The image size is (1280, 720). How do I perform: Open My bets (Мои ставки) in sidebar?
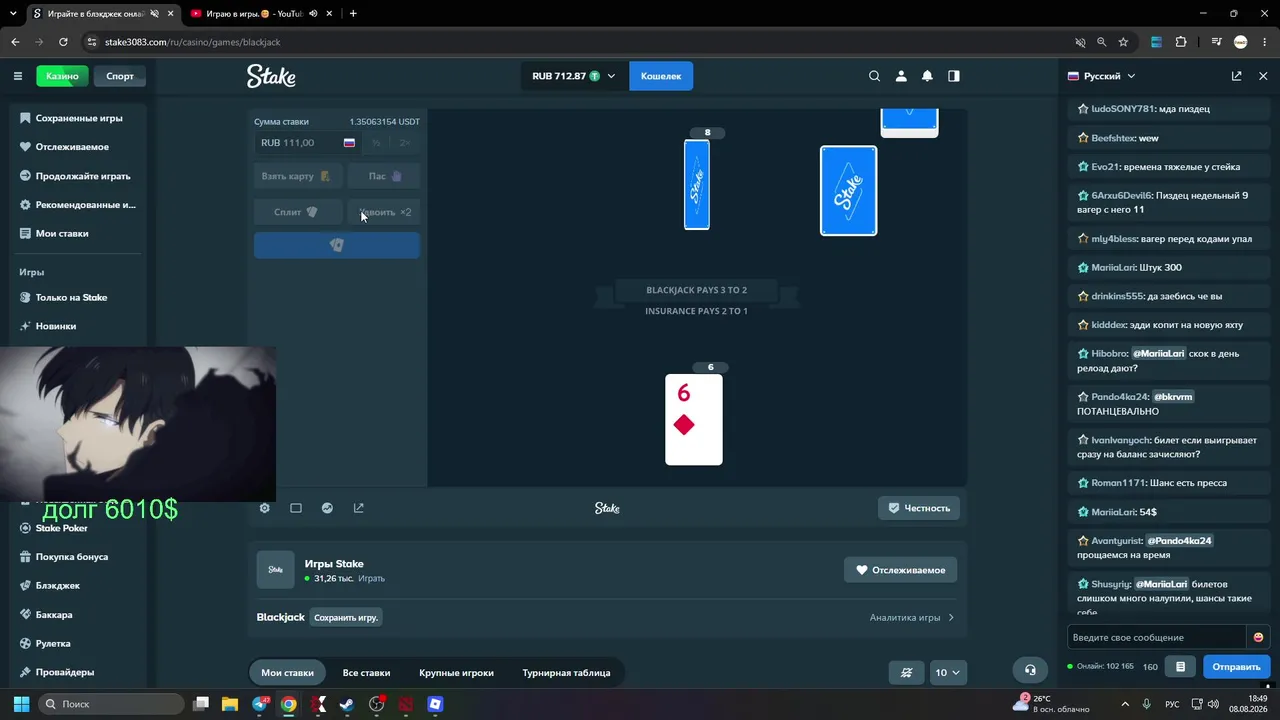tap(62, 233)
